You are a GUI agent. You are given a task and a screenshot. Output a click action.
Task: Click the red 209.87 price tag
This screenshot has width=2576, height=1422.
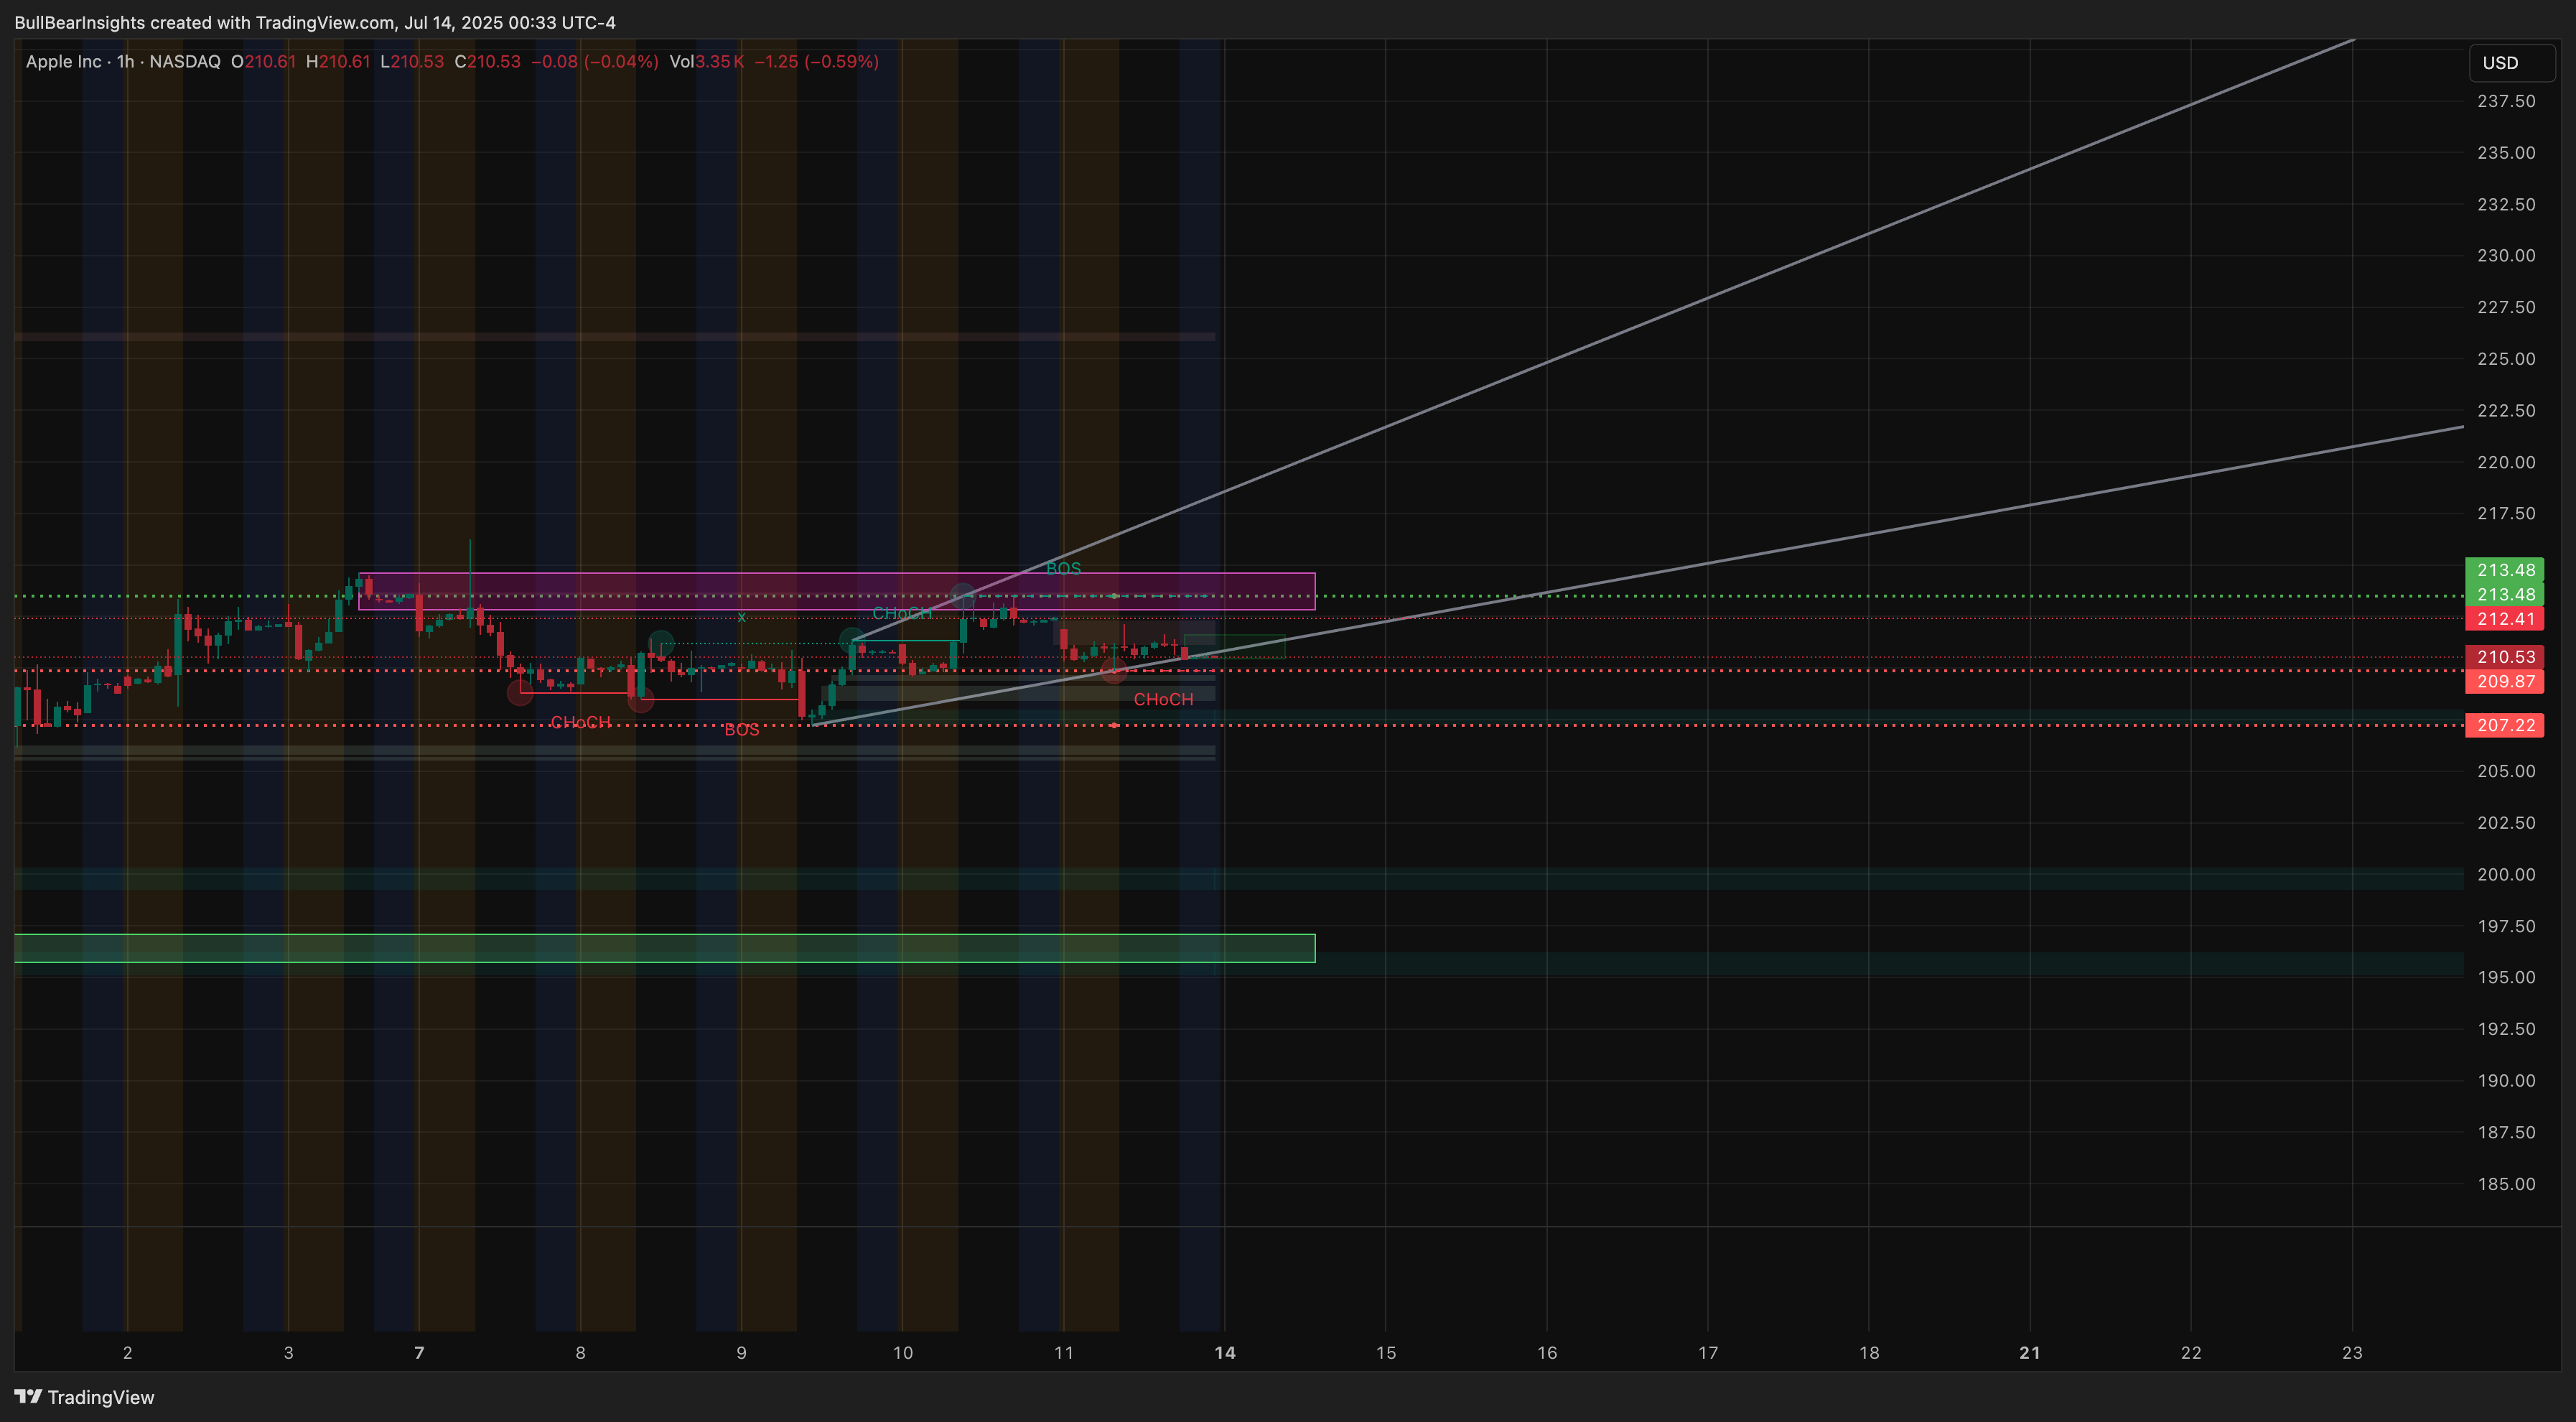[2505, 682]
